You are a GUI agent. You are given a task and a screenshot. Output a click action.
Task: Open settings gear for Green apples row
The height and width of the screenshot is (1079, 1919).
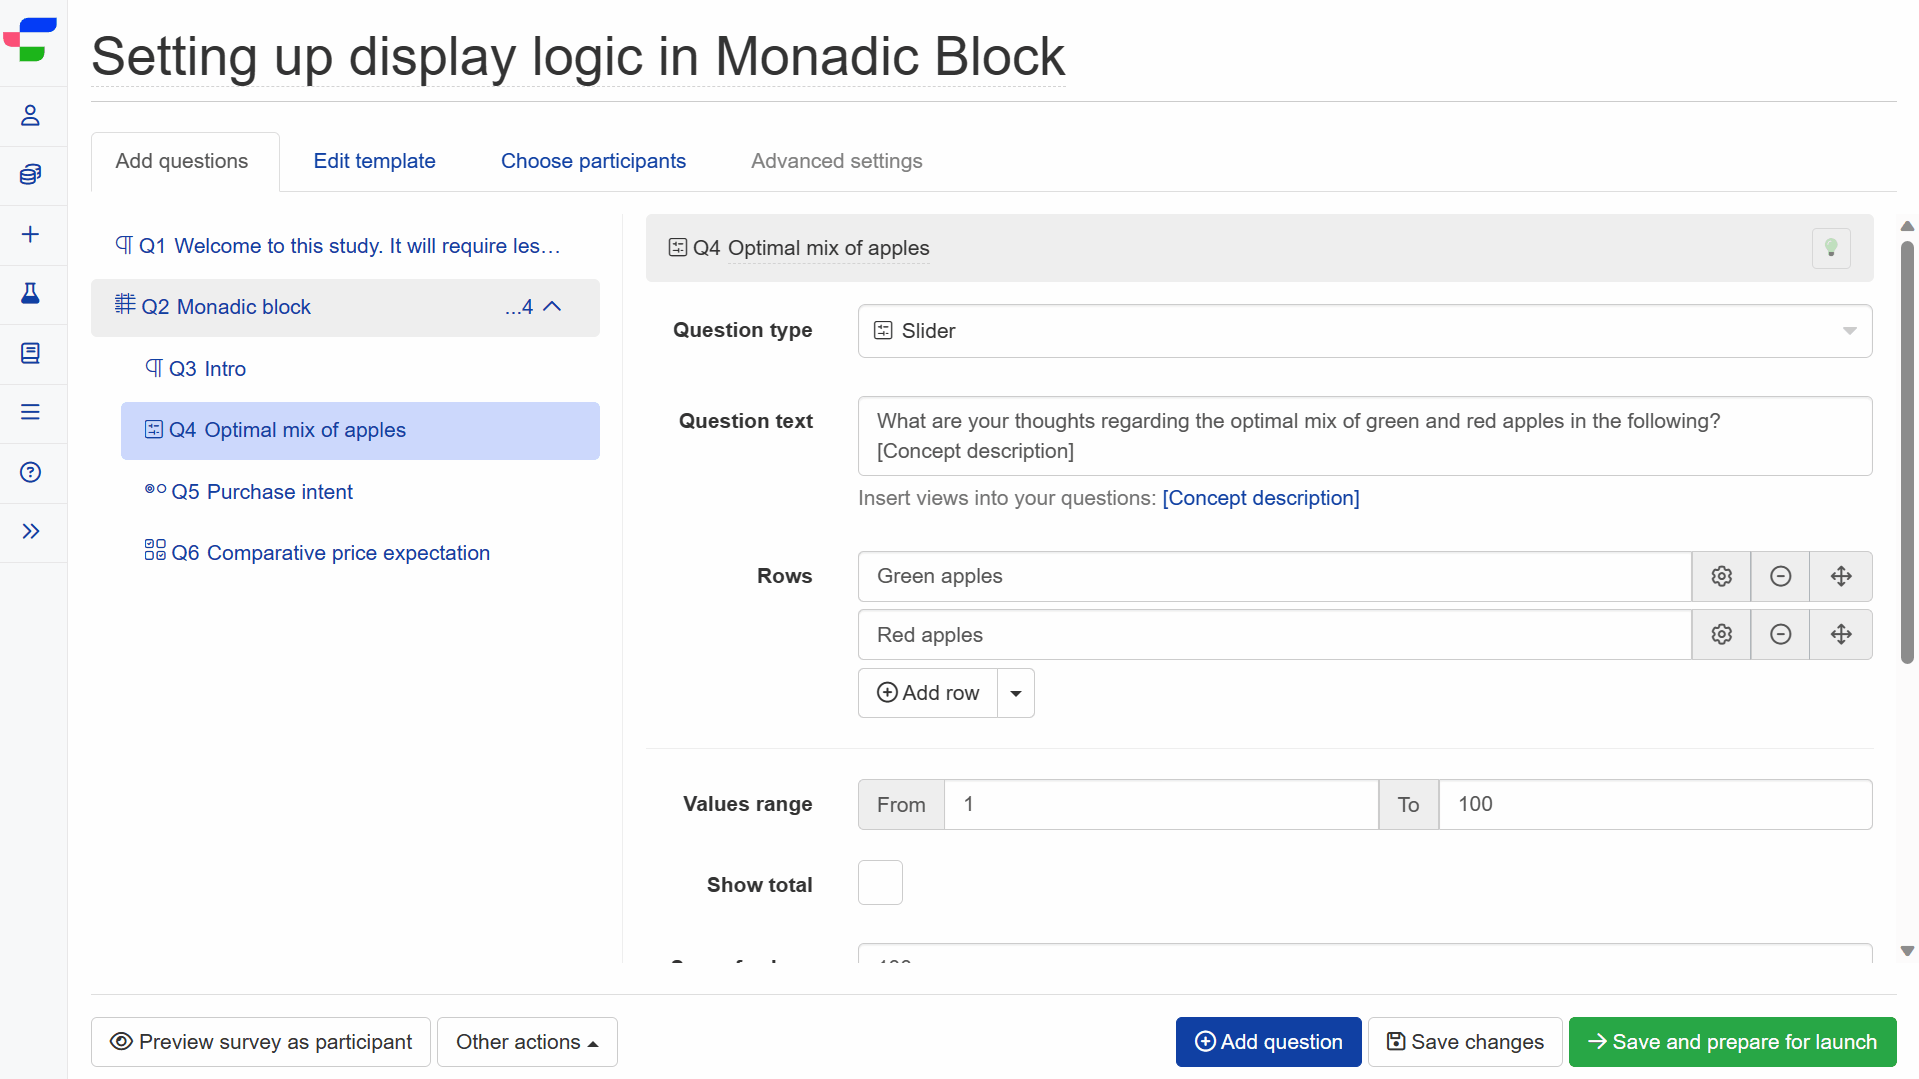(1721, 576)
